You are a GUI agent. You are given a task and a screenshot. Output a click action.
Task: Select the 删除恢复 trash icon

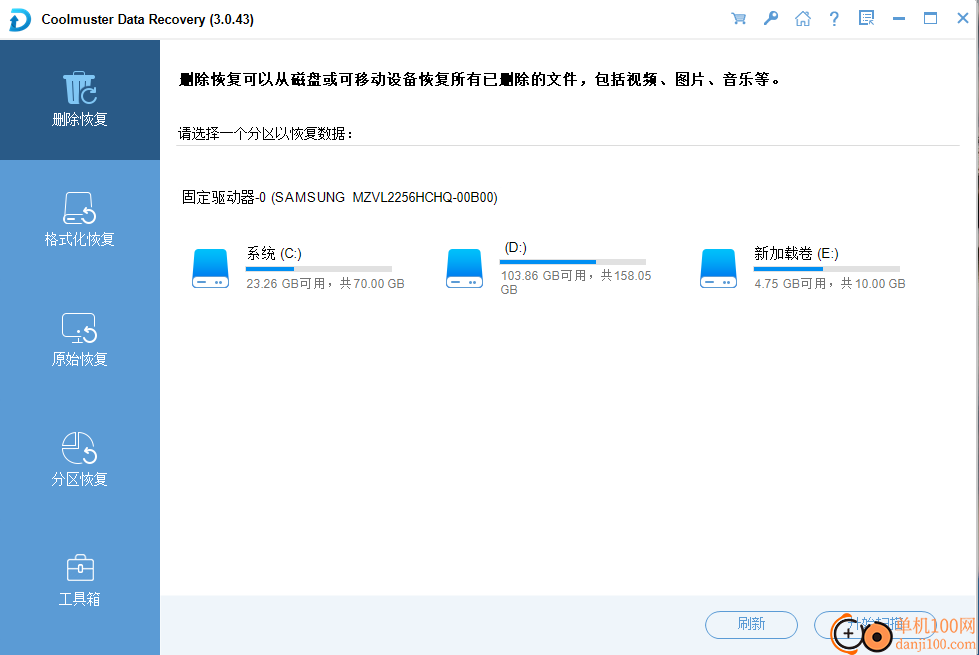point(79,88)
